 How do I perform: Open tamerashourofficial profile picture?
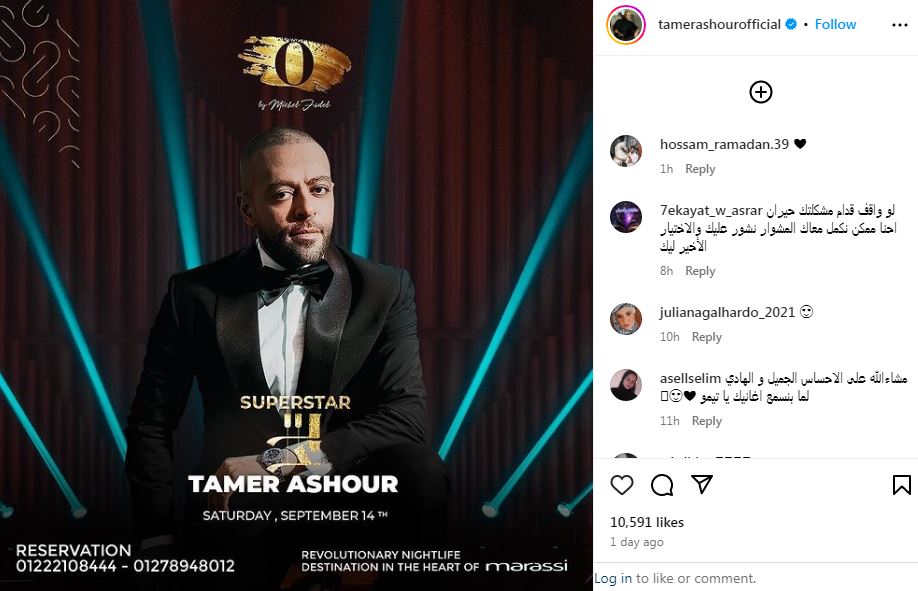click(625, 25)
